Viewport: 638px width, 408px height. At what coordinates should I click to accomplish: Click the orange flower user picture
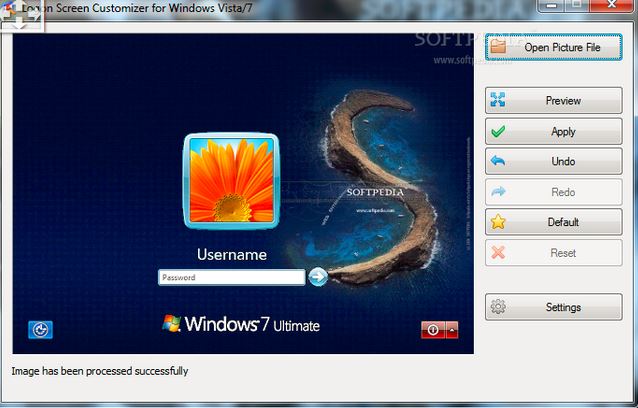pyautogui.click(x=232, y=181)
